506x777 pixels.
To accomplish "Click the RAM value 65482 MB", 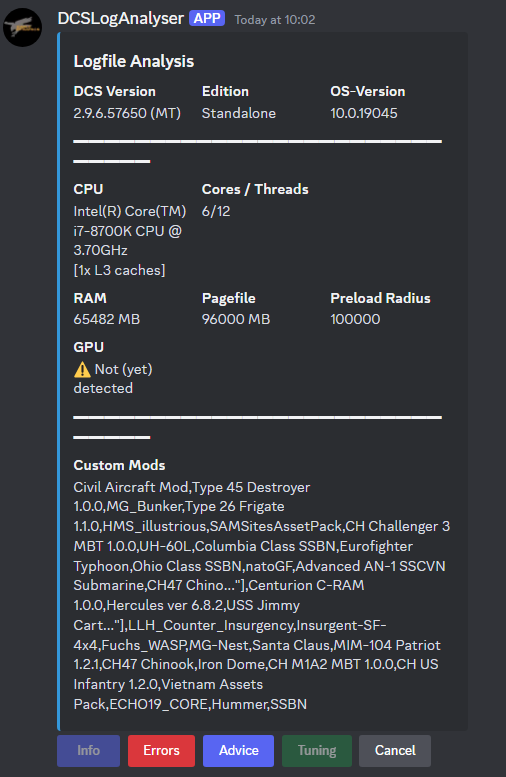I will tap(107, 319).
